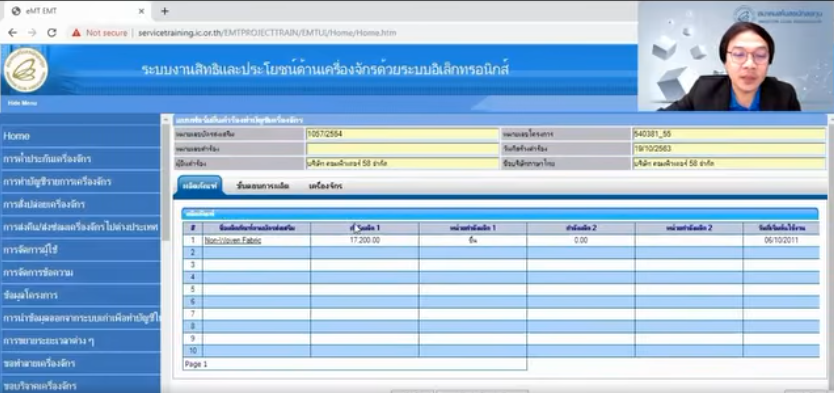This screenshot has height=393, width=834.
Task: Click the sidebar vertical scrollbar
Action: [x=165, y=181]
